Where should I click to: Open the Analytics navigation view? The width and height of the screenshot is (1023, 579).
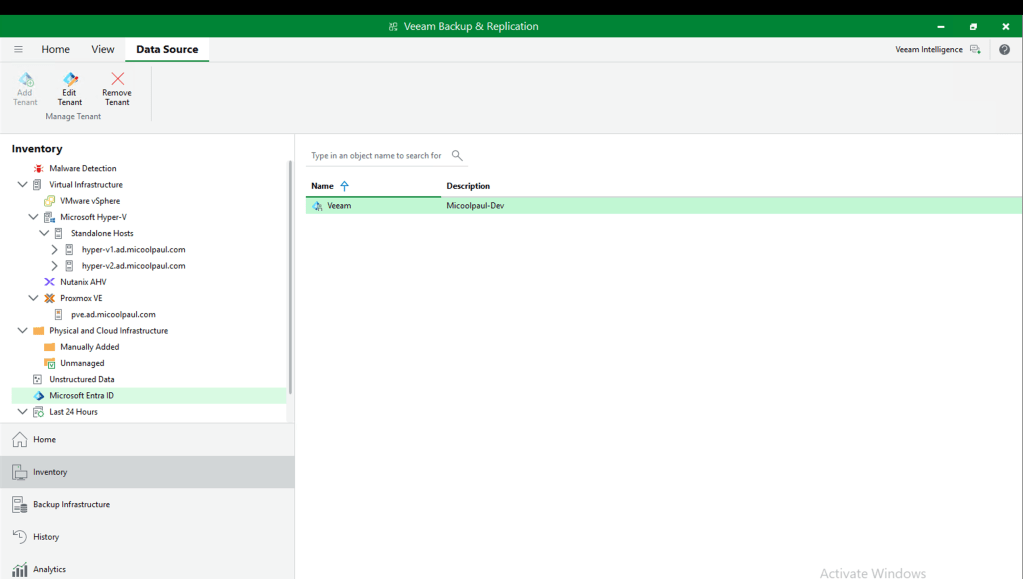point(147,568)
